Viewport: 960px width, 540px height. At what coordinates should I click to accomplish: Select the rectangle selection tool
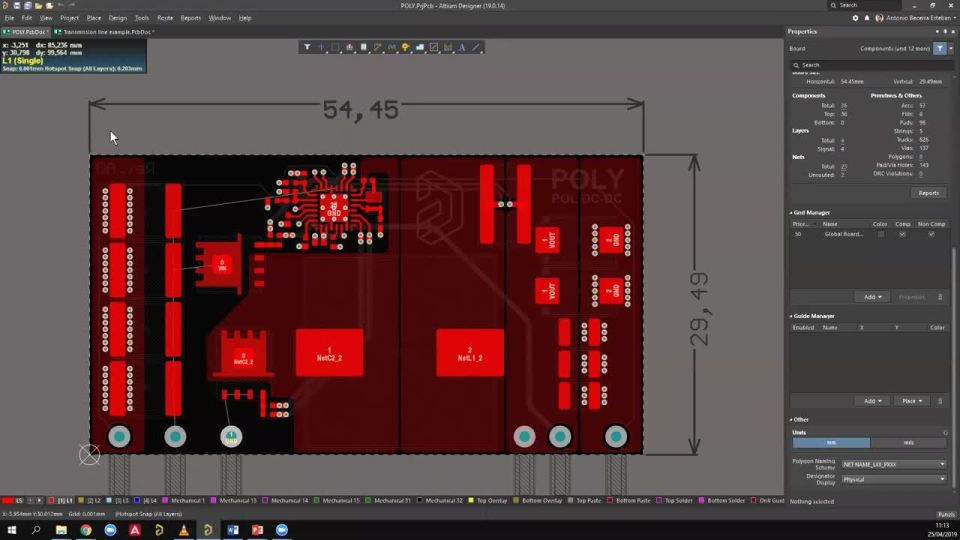point(335,47)
